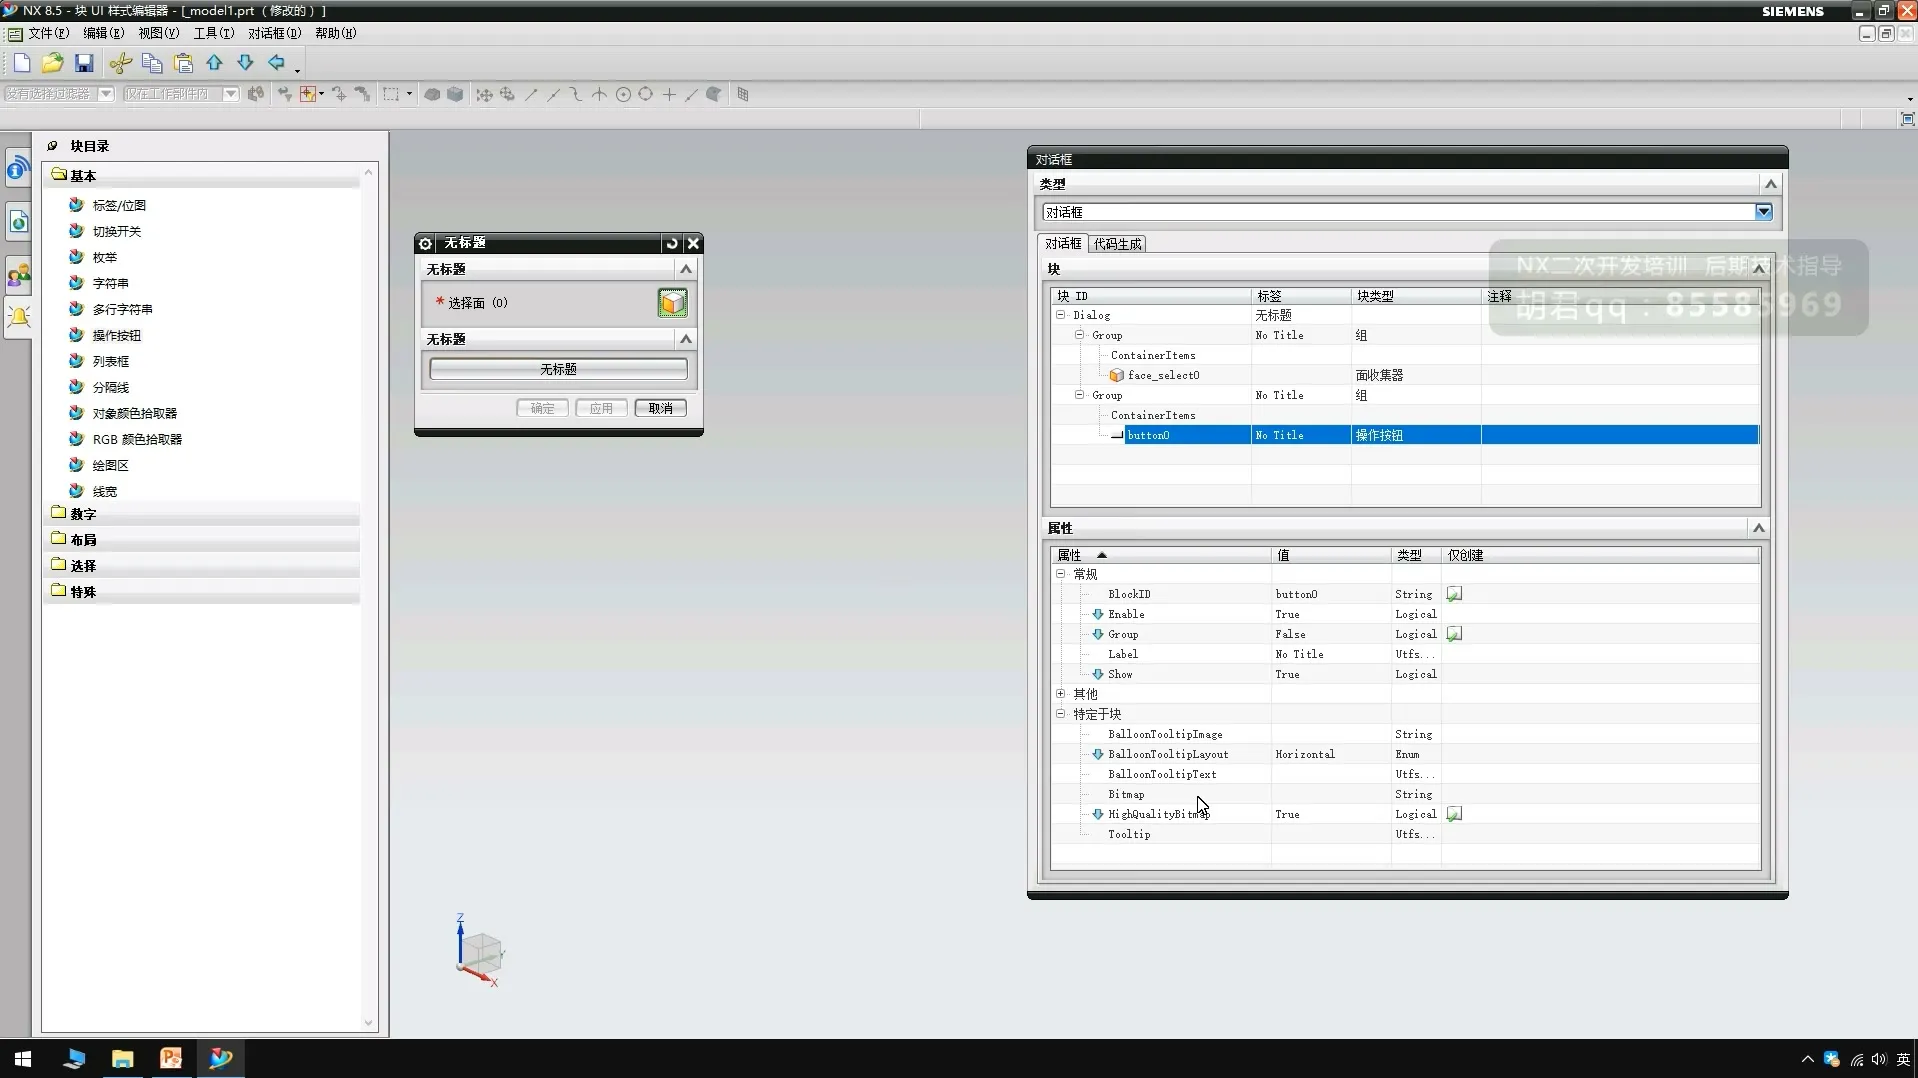Click the gear icon in preview dialog title
This screenshot has width=1918, height=1078.
(426, 243)
